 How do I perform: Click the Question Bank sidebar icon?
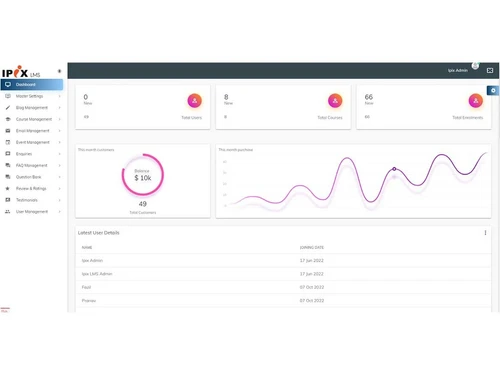(8, 177)
